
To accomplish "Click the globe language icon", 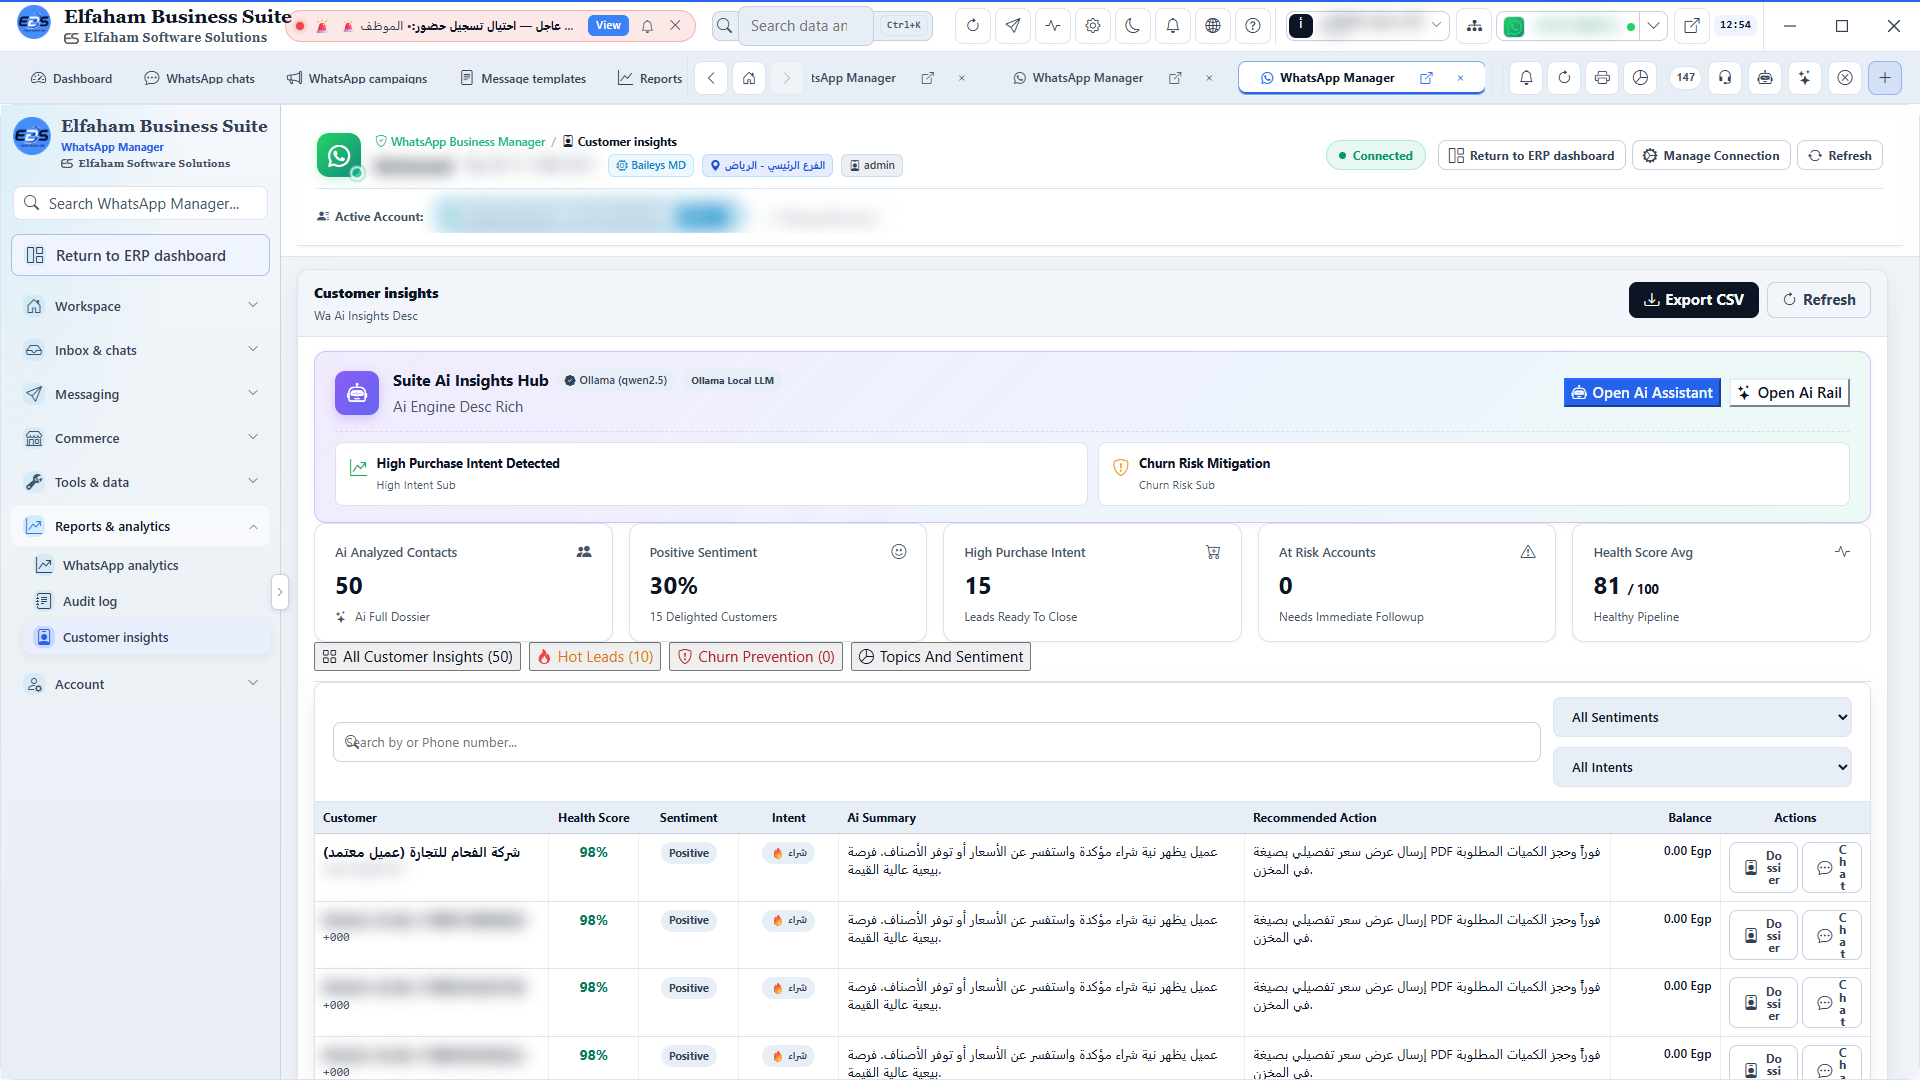I will click(x=1213, y=26).
